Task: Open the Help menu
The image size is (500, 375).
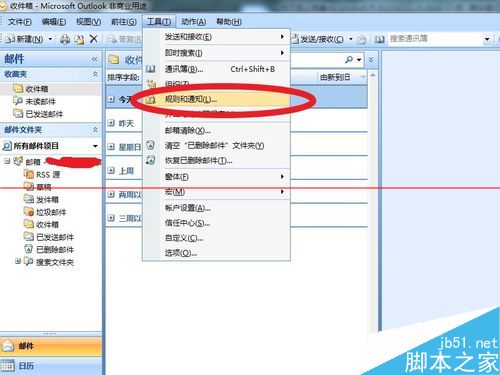Action: (229, 22)
